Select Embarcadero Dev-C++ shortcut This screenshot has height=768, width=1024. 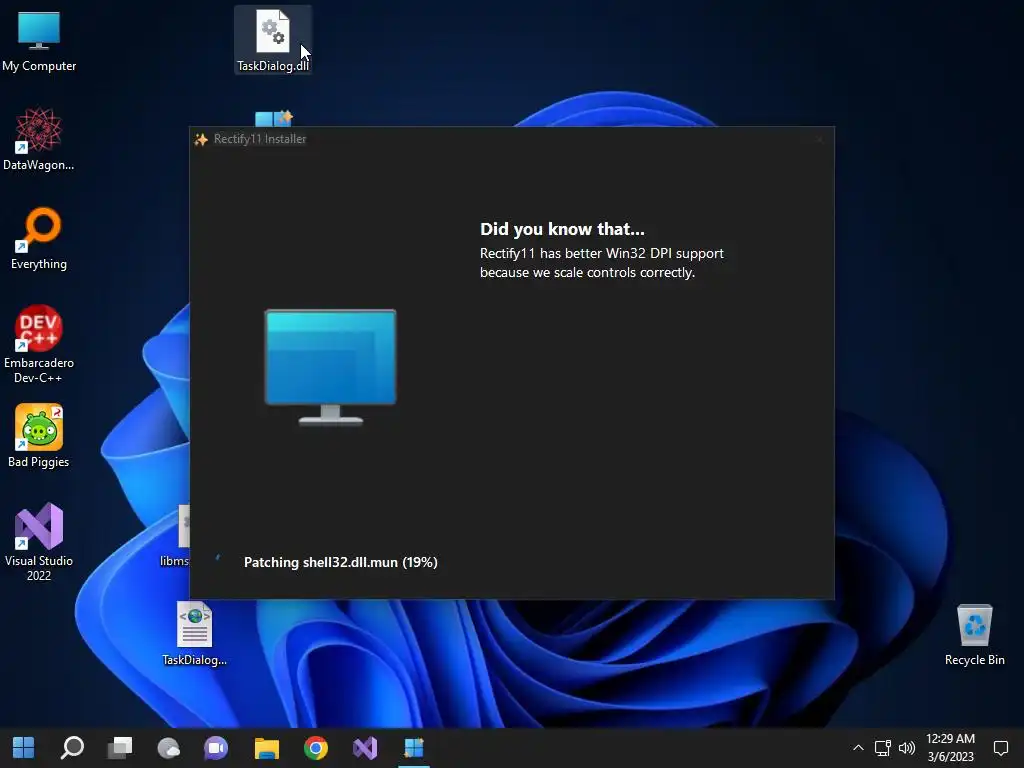click(39, 344)
